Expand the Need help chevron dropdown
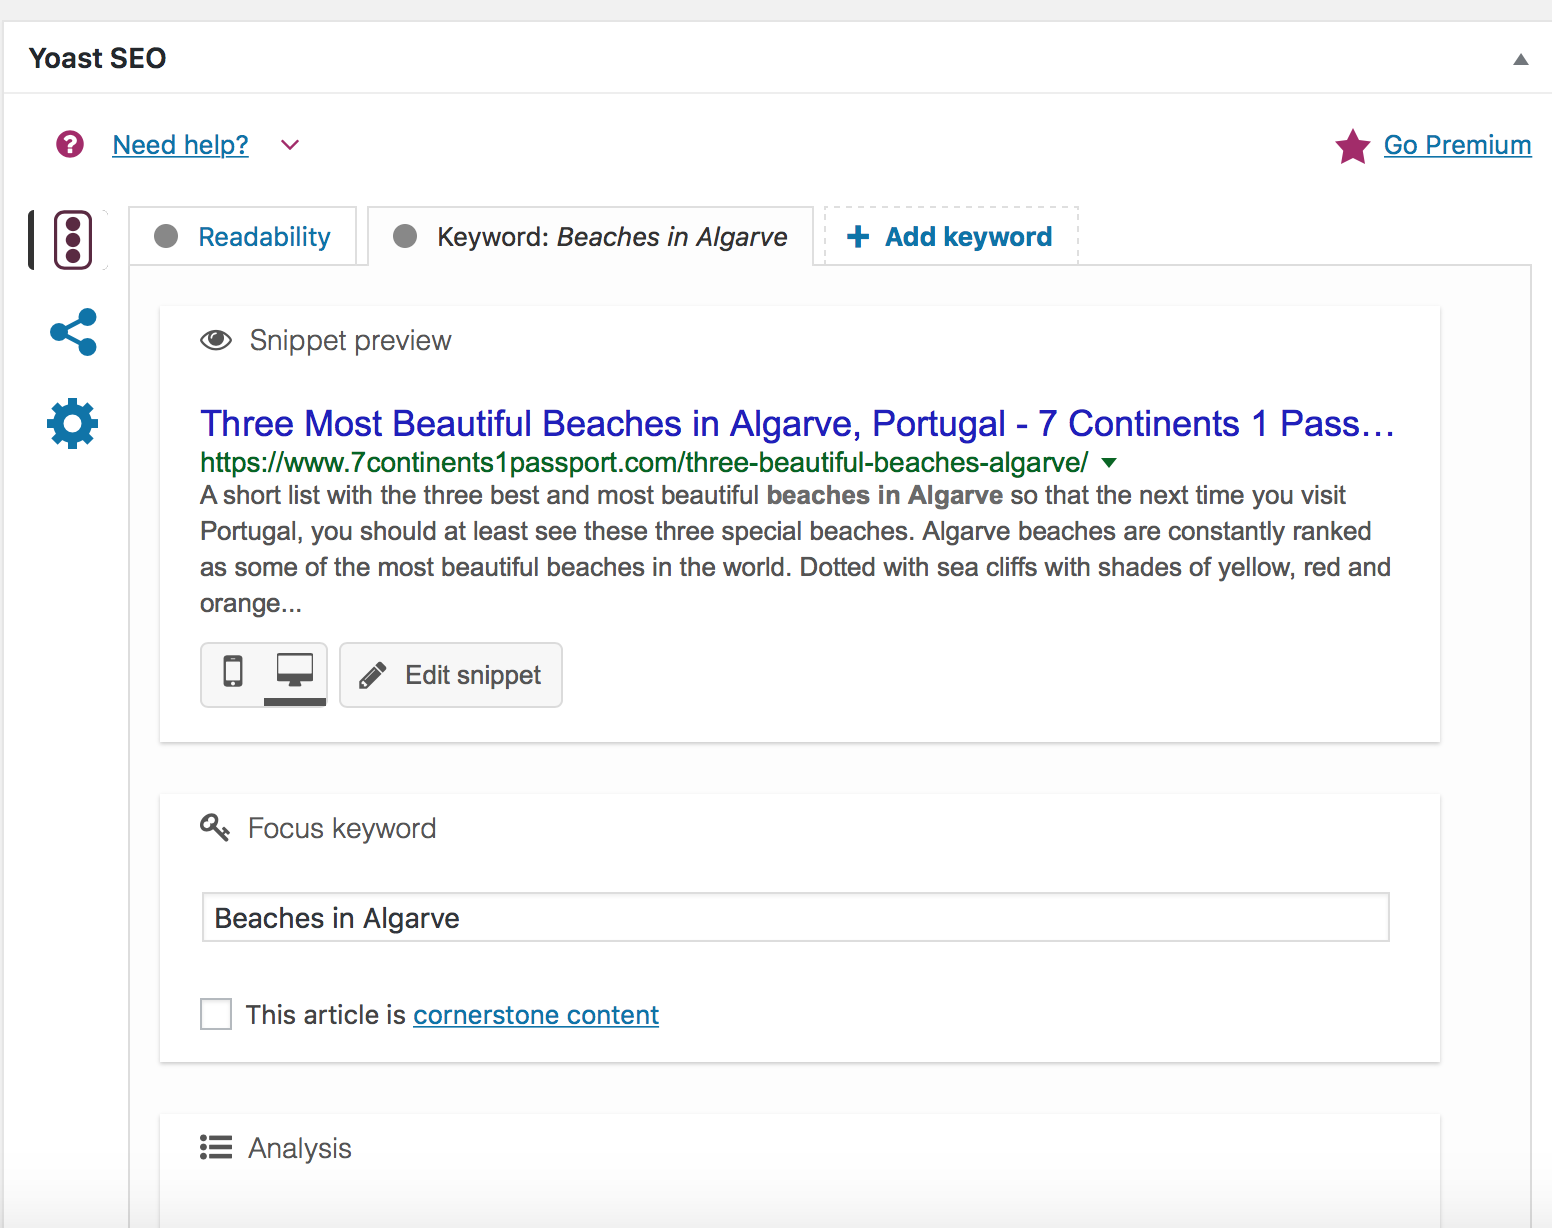Viewport: 1552px width, 1228px height. [x=290, y=145]
